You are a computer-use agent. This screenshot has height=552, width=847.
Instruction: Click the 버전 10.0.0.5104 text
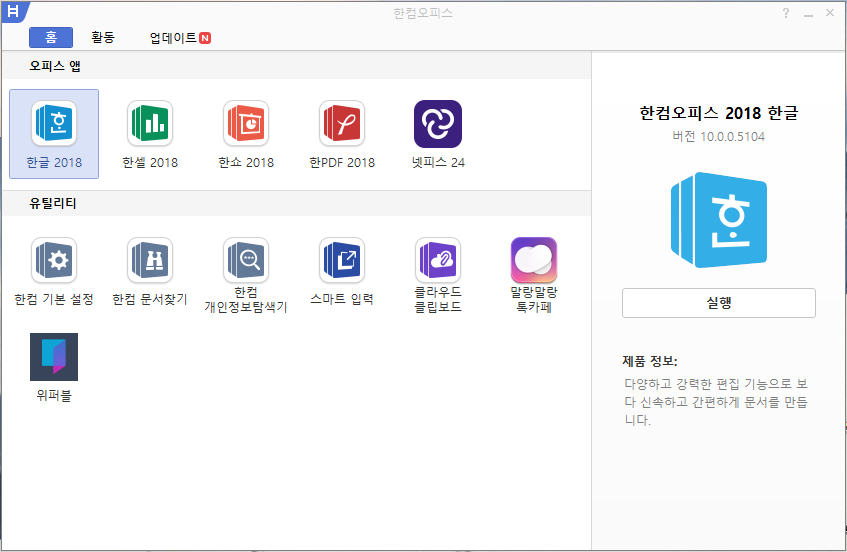(718, 137)
